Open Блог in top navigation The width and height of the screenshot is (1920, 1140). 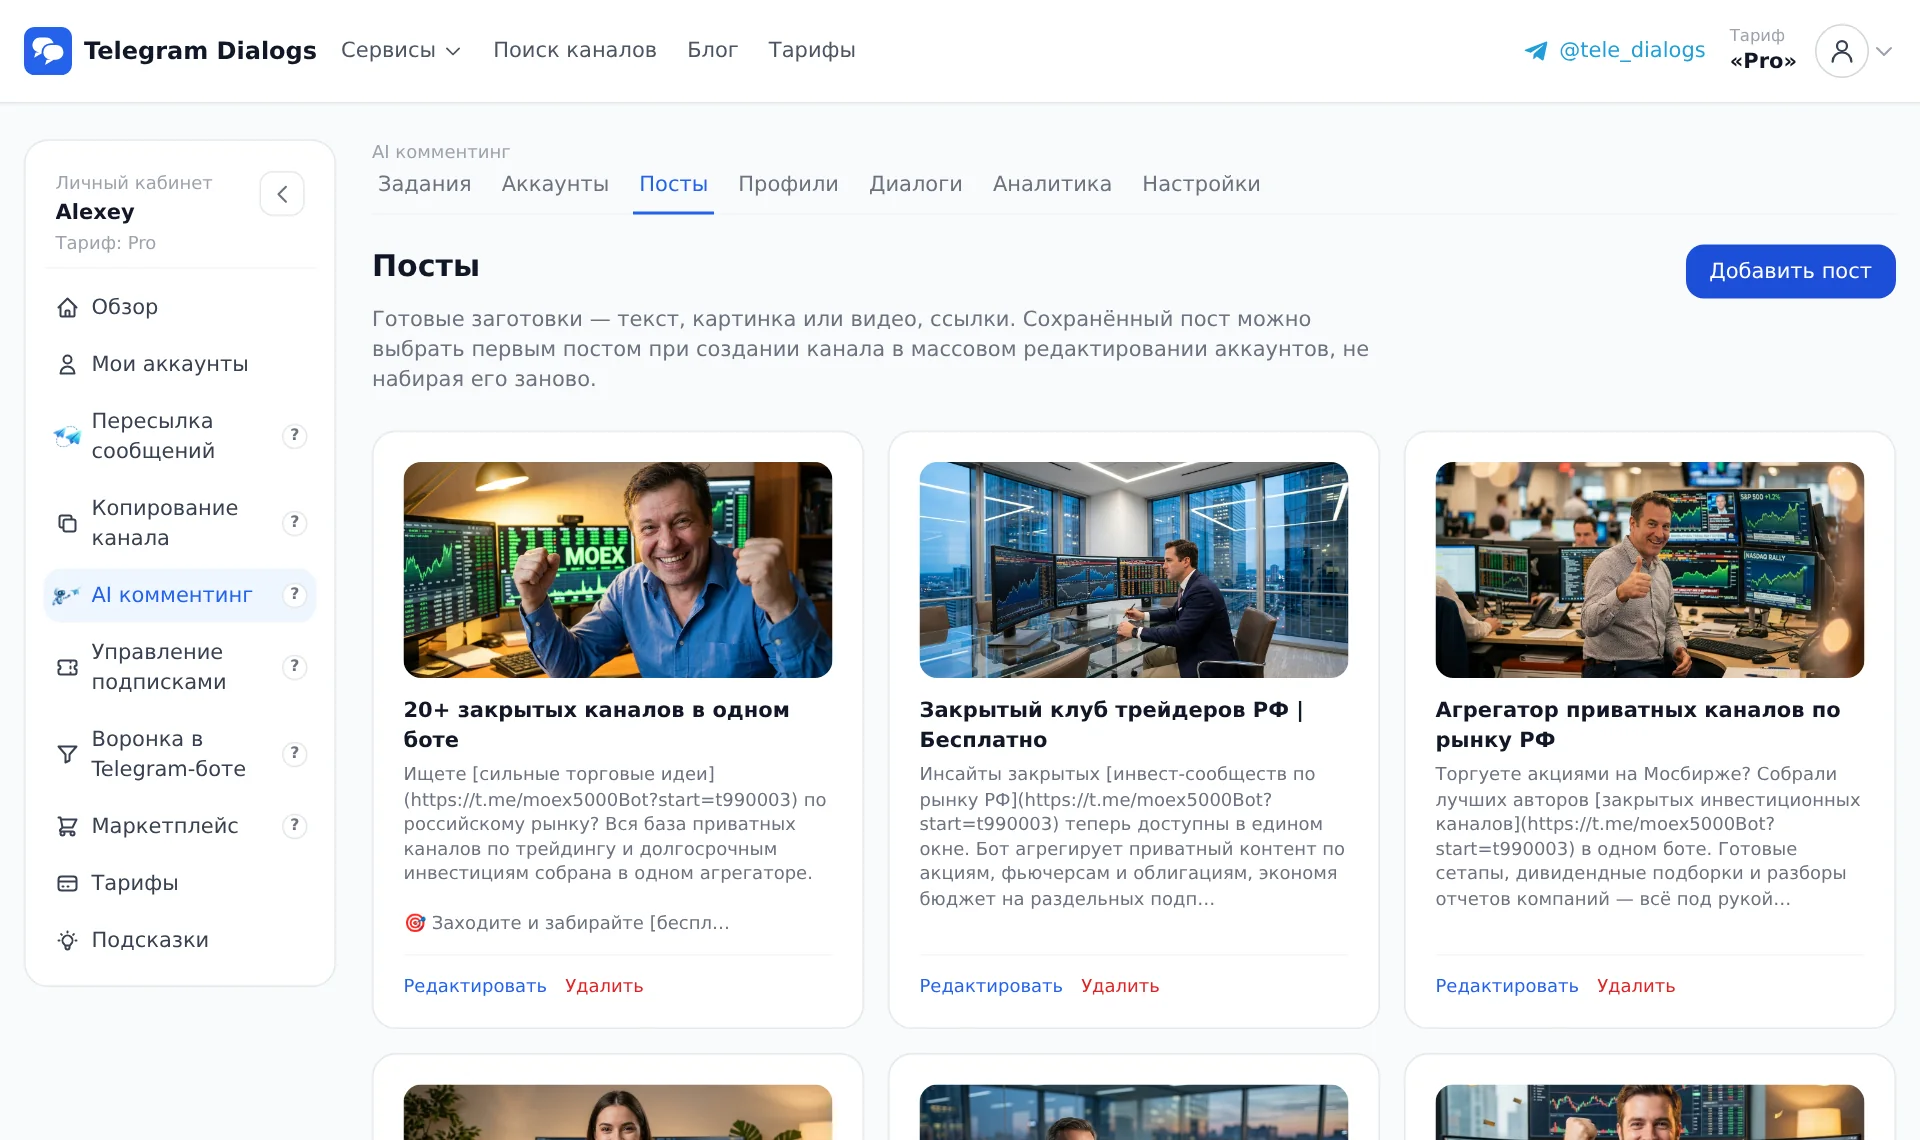coord(712,50)
